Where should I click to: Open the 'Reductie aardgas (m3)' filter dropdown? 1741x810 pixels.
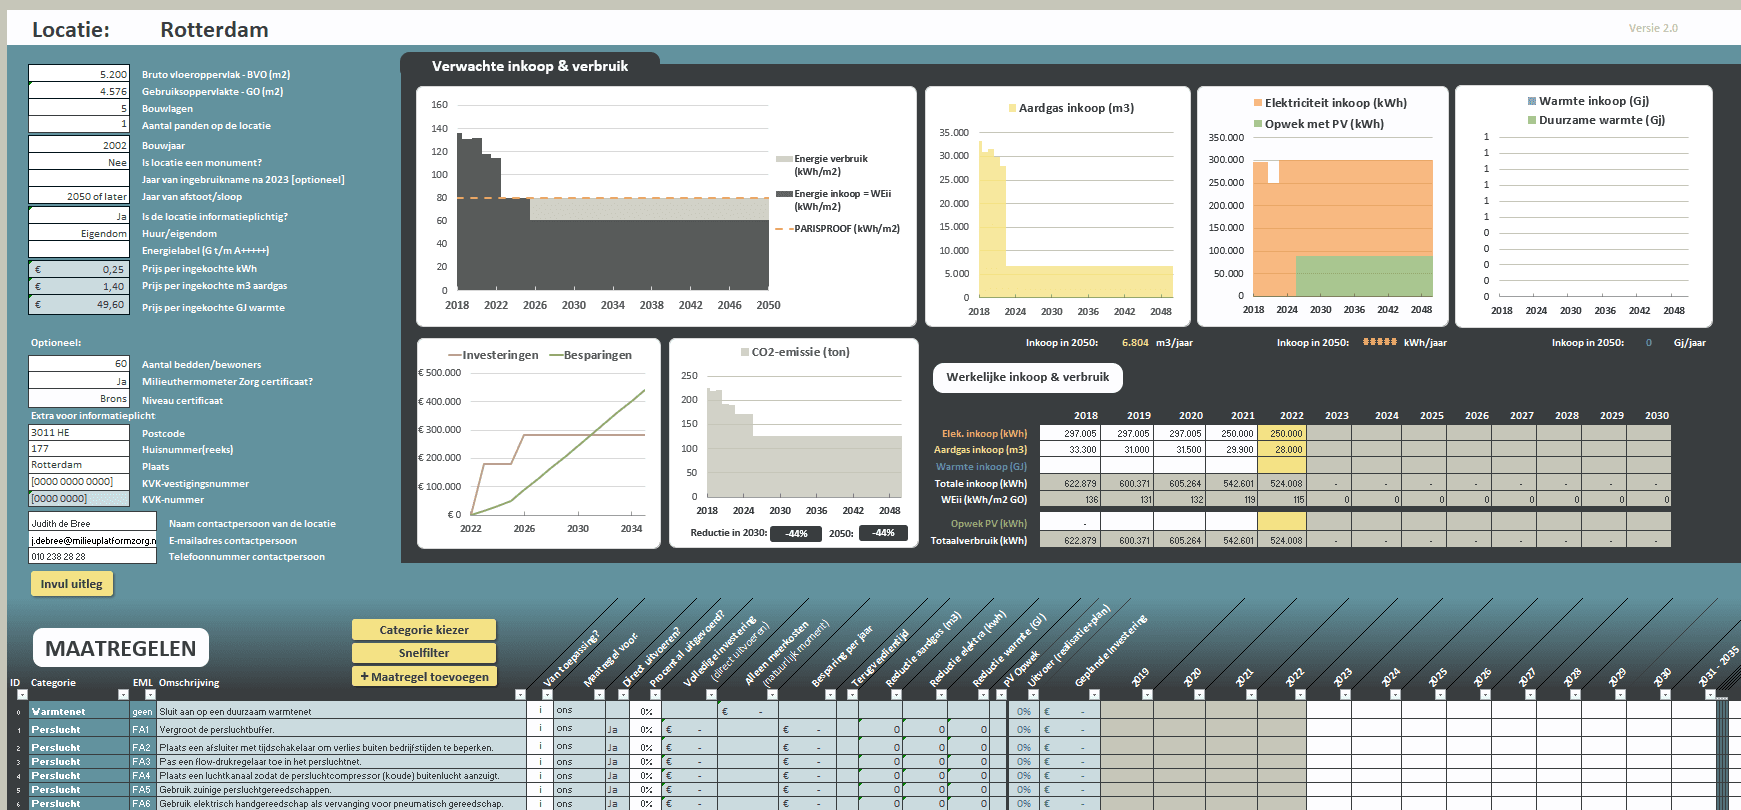tap(897, 694)
